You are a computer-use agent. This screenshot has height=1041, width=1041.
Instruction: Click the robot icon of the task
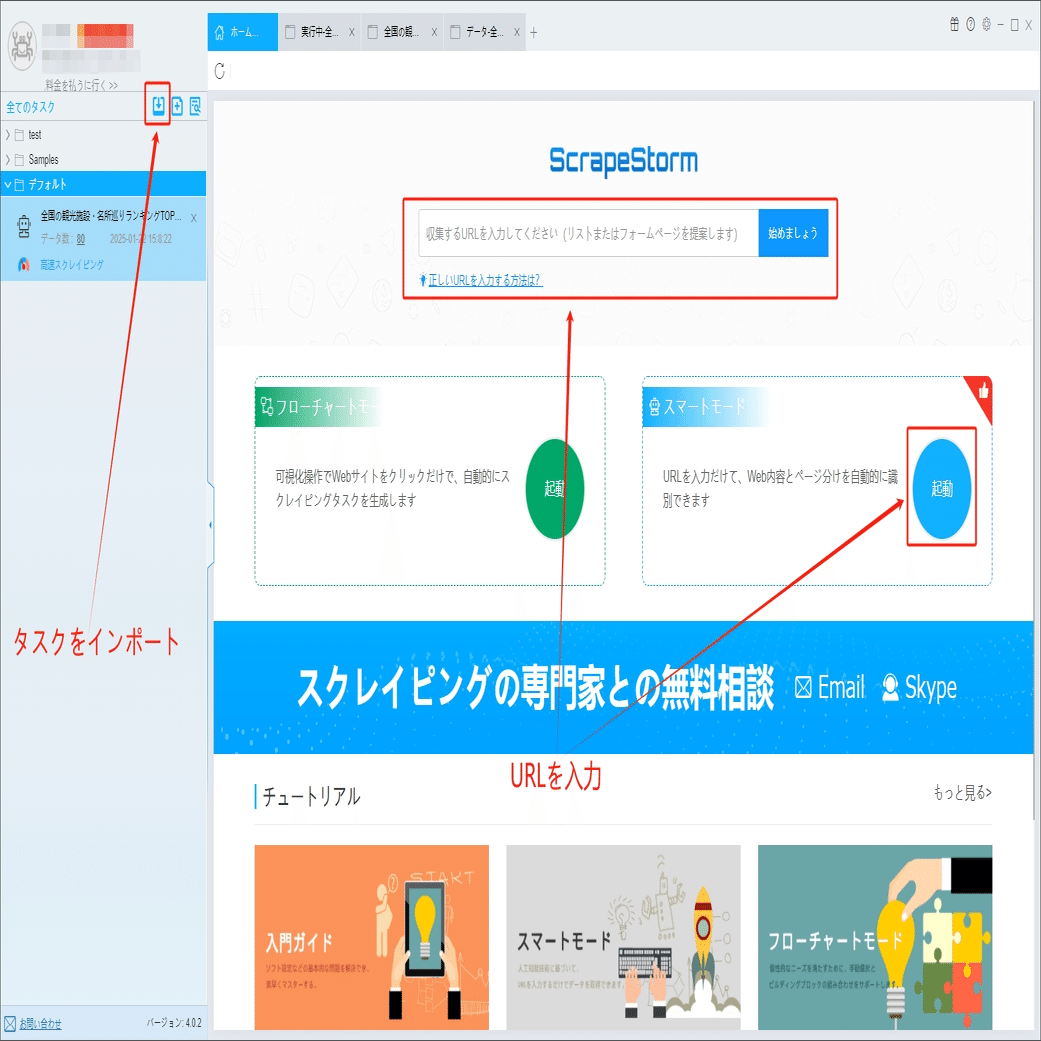click(24, 226)
